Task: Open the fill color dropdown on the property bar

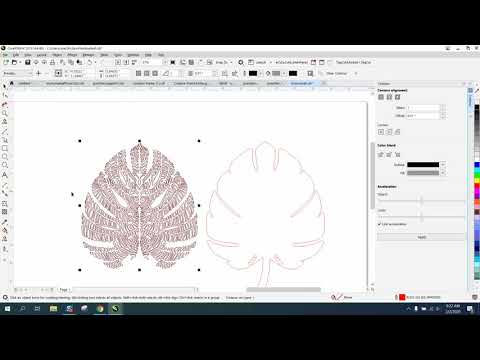Action: pyautogui.click(x=283, y=73)
